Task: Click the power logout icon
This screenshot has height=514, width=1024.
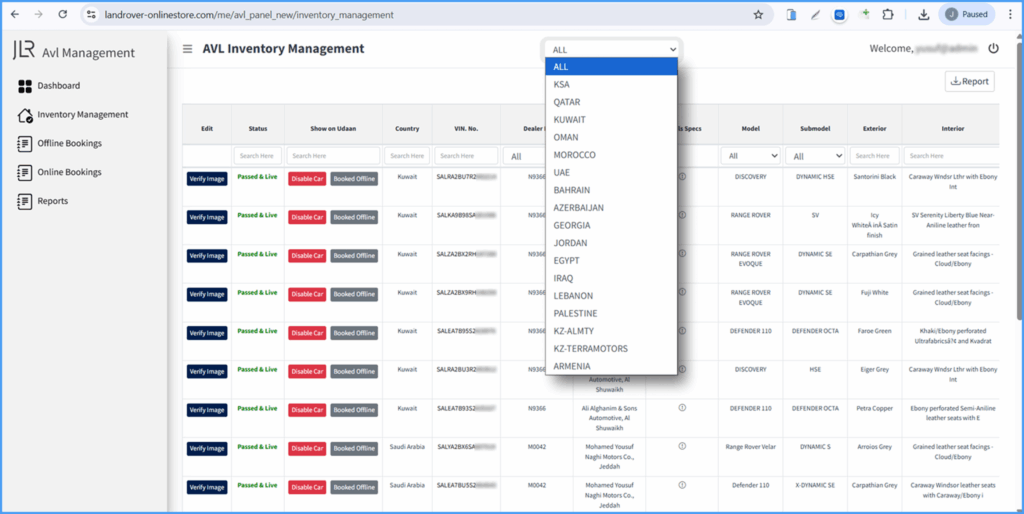Action: pos(993,49)
